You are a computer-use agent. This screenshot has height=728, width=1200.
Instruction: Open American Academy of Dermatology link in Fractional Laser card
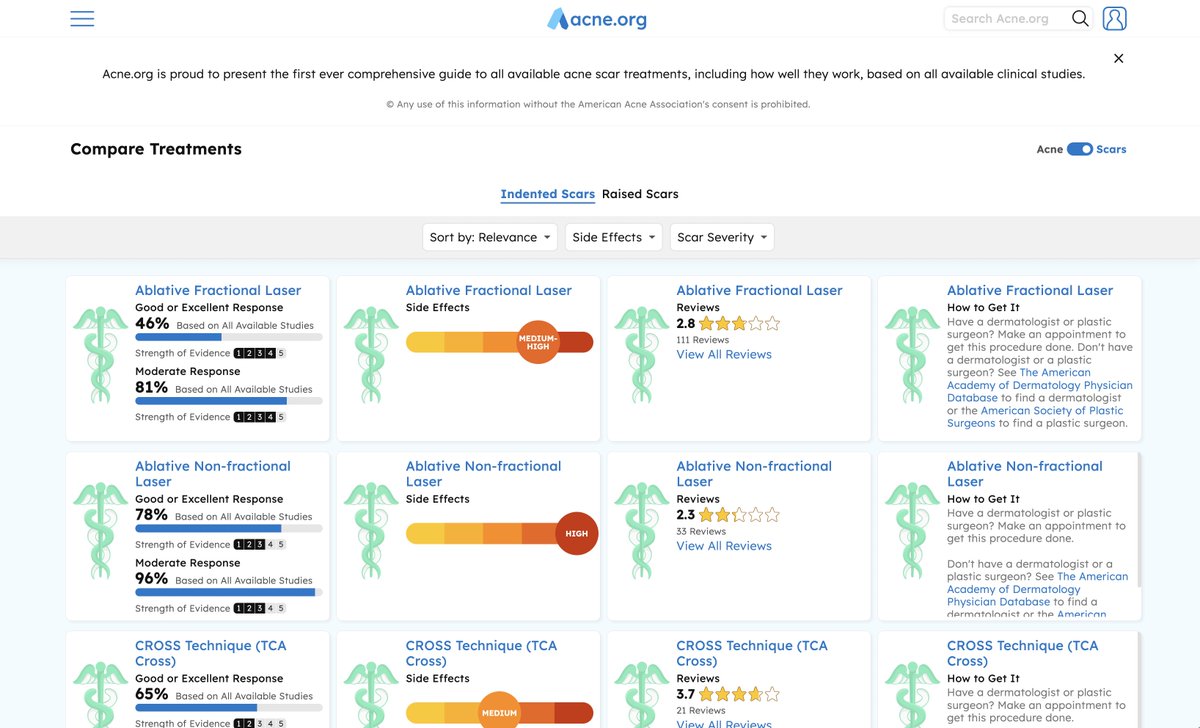(x=1040, y=385)
